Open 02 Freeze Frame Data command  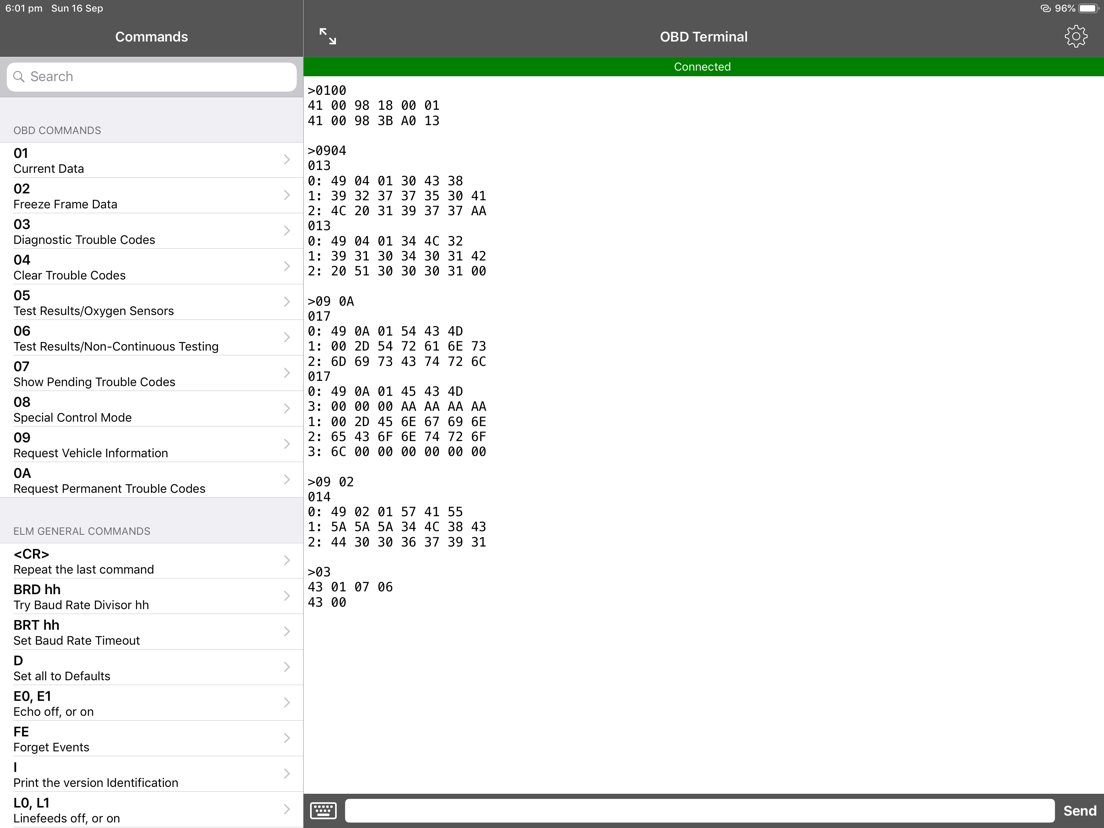151,196
